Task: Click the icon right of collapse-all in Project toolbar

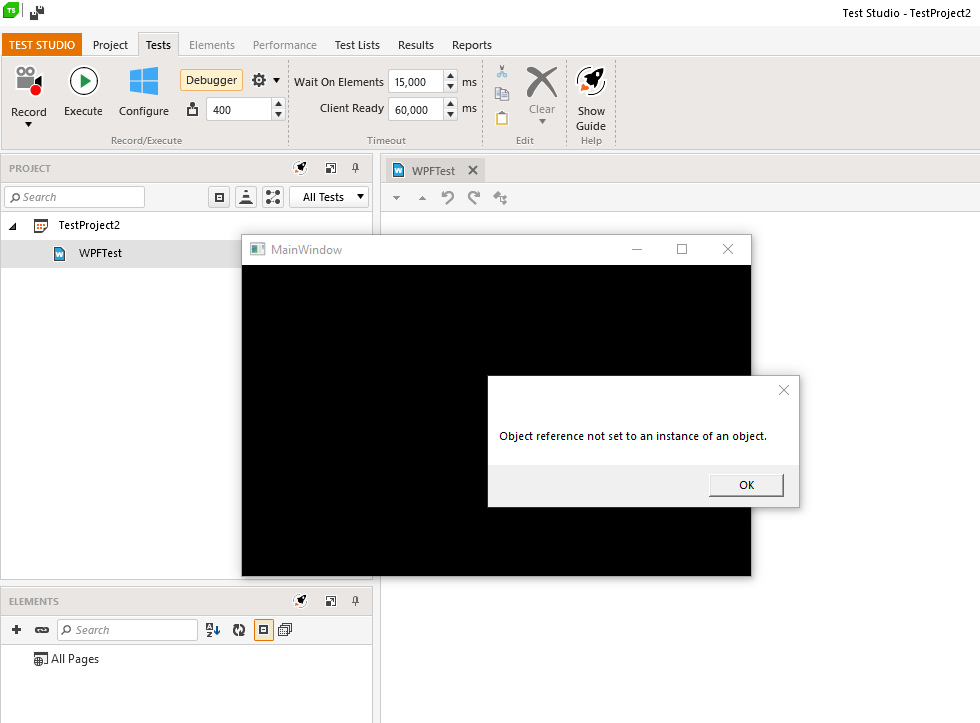Action: tap(246, 197)
